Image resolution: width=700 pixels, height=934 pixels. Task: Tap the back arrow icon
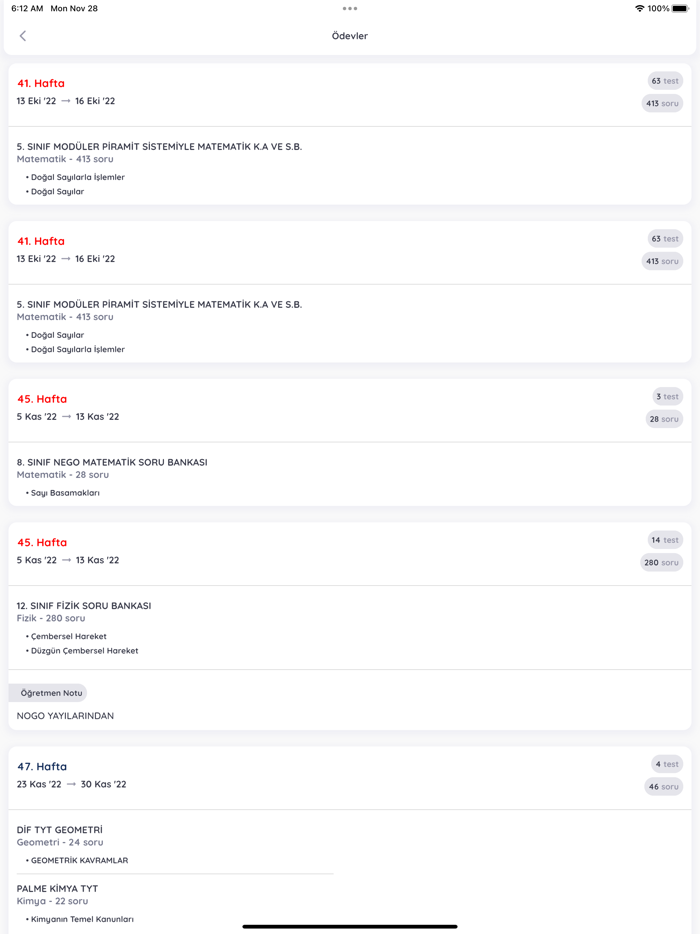point(23,36)
